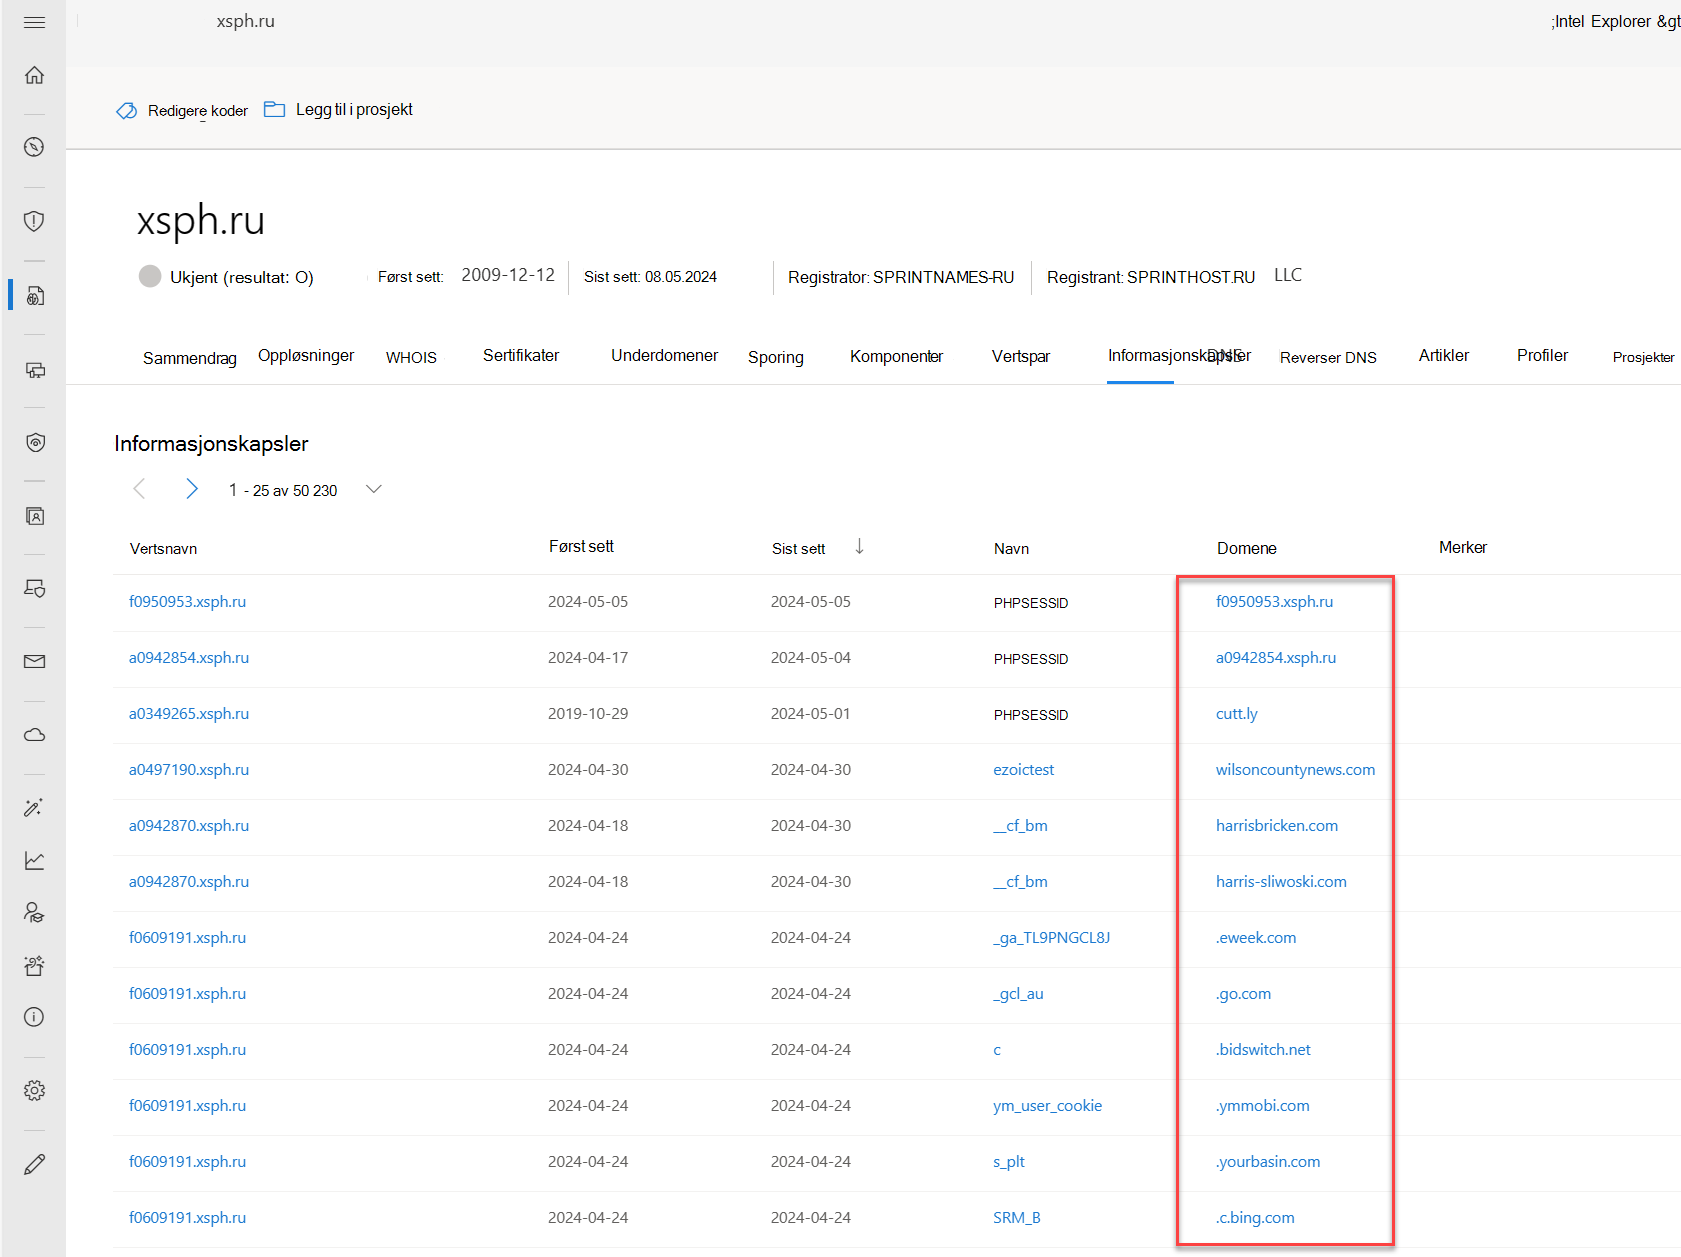Click the sort arrow next to Sist sett
The height and width of the screenshot is (1257, 1681).
[x=859, y=546]
